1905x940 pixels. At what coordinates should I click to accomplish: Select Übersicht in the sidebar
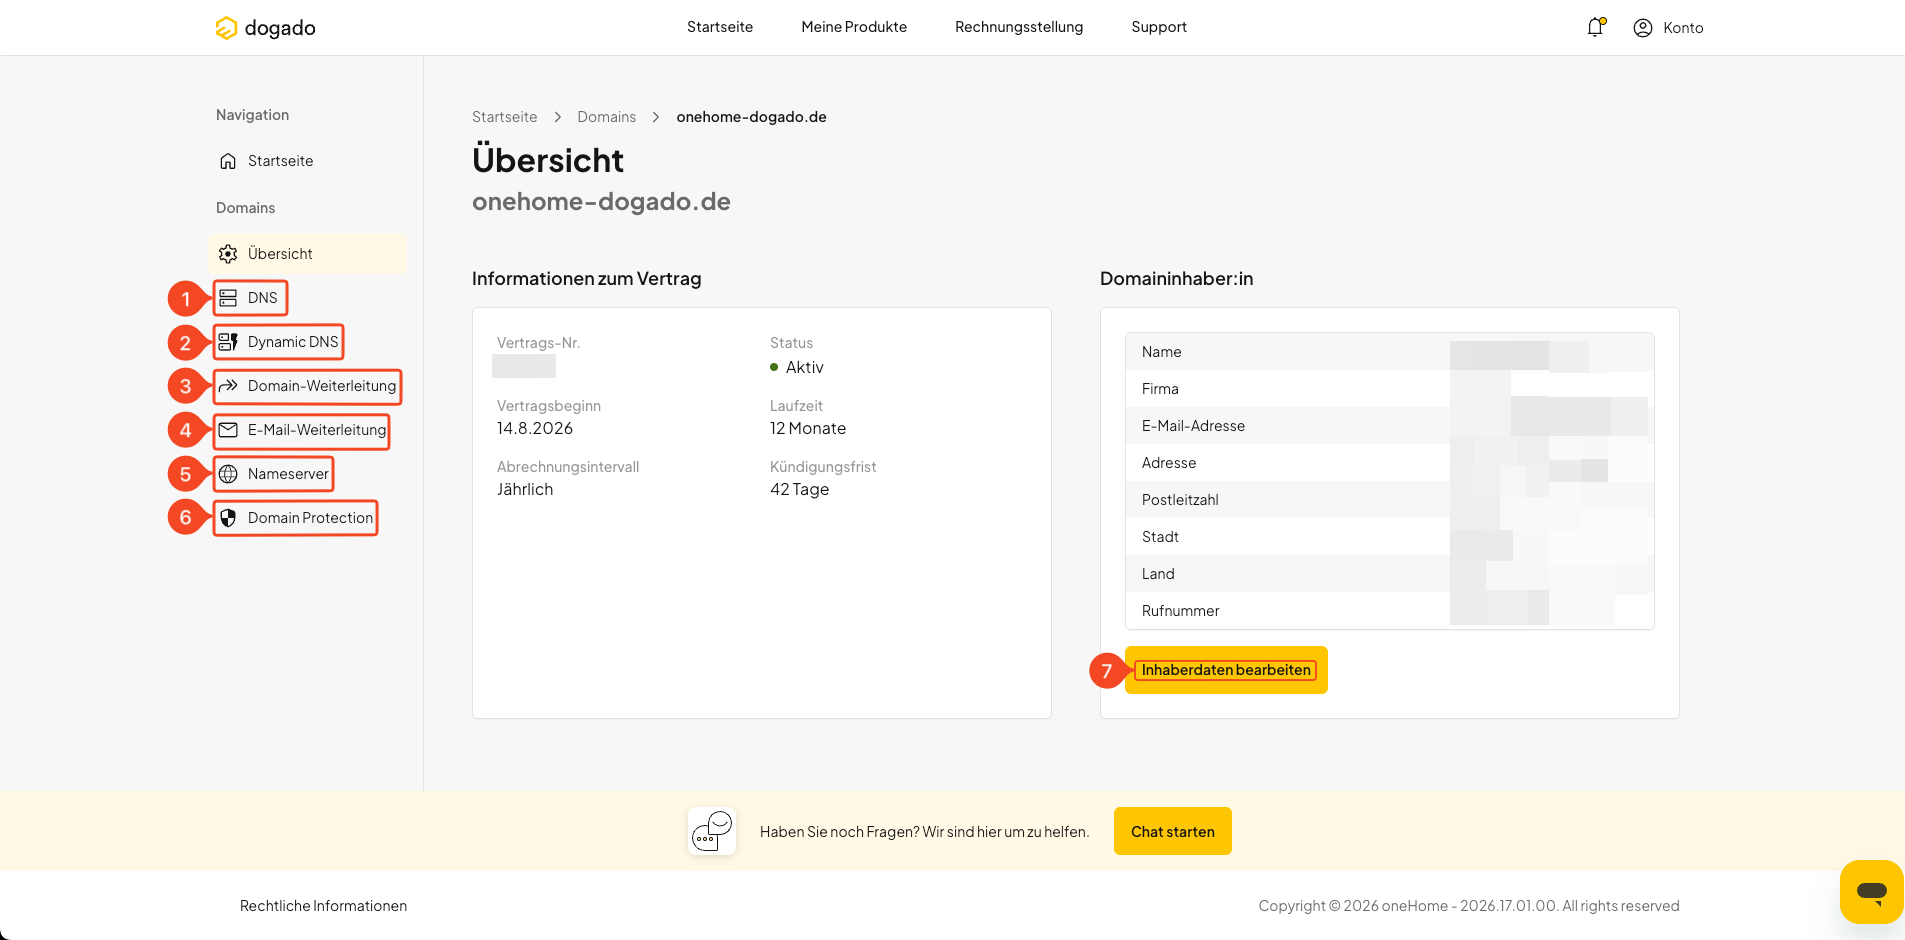coord(308,254)
